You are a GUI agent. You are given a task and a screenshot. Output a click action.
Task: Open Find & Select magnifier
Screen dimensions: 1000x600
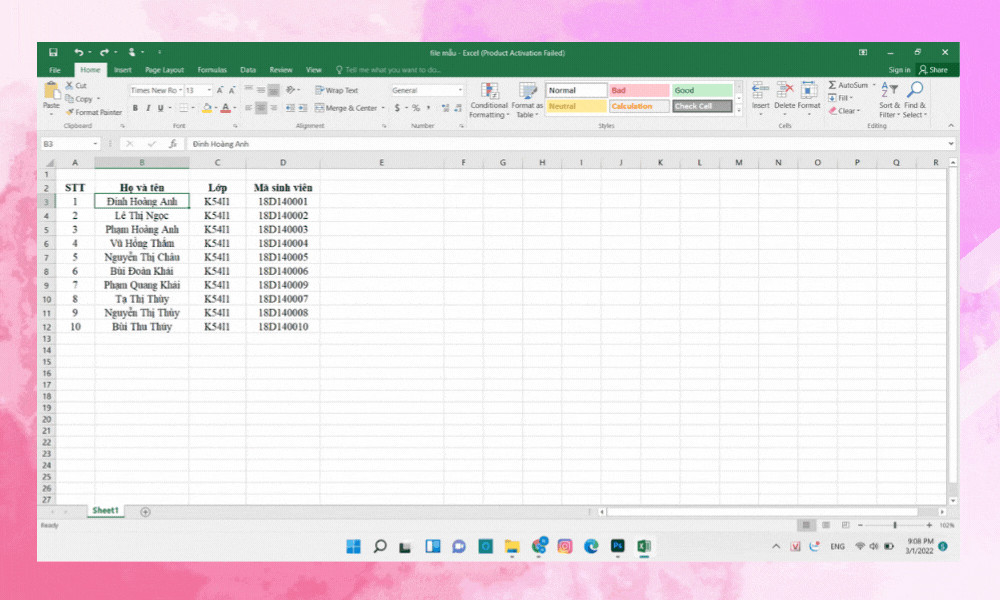pos(915,92)
